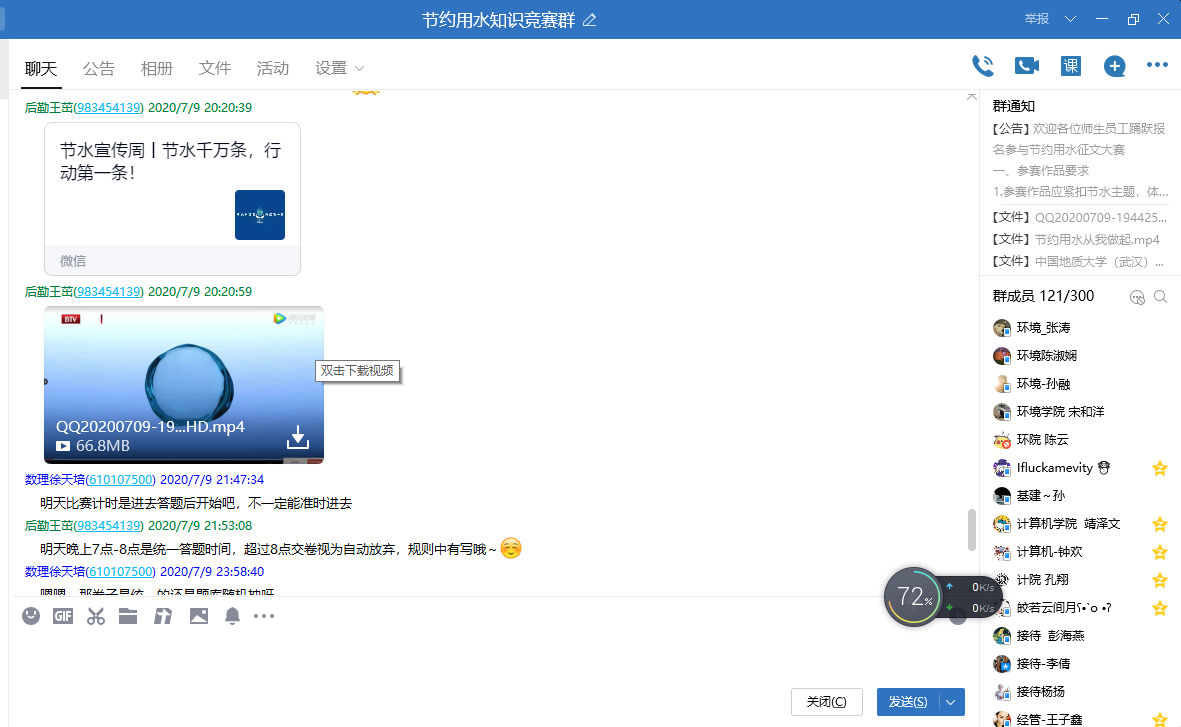Click the bell icon in chat toolbar
The height and width of the screenshot is (727, 1181).
click(232, 616)
